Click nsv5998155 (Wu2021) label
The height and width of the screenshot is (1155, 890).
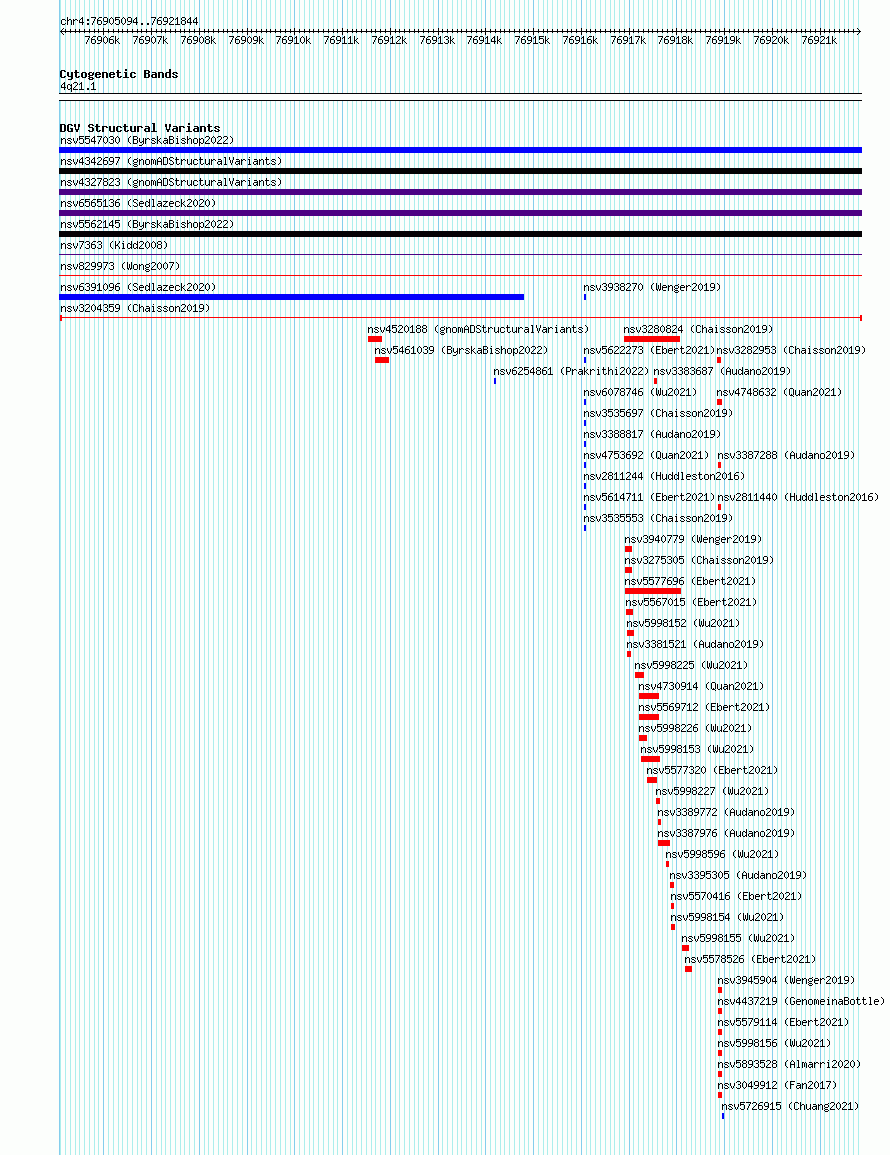(x=738, y=938)
